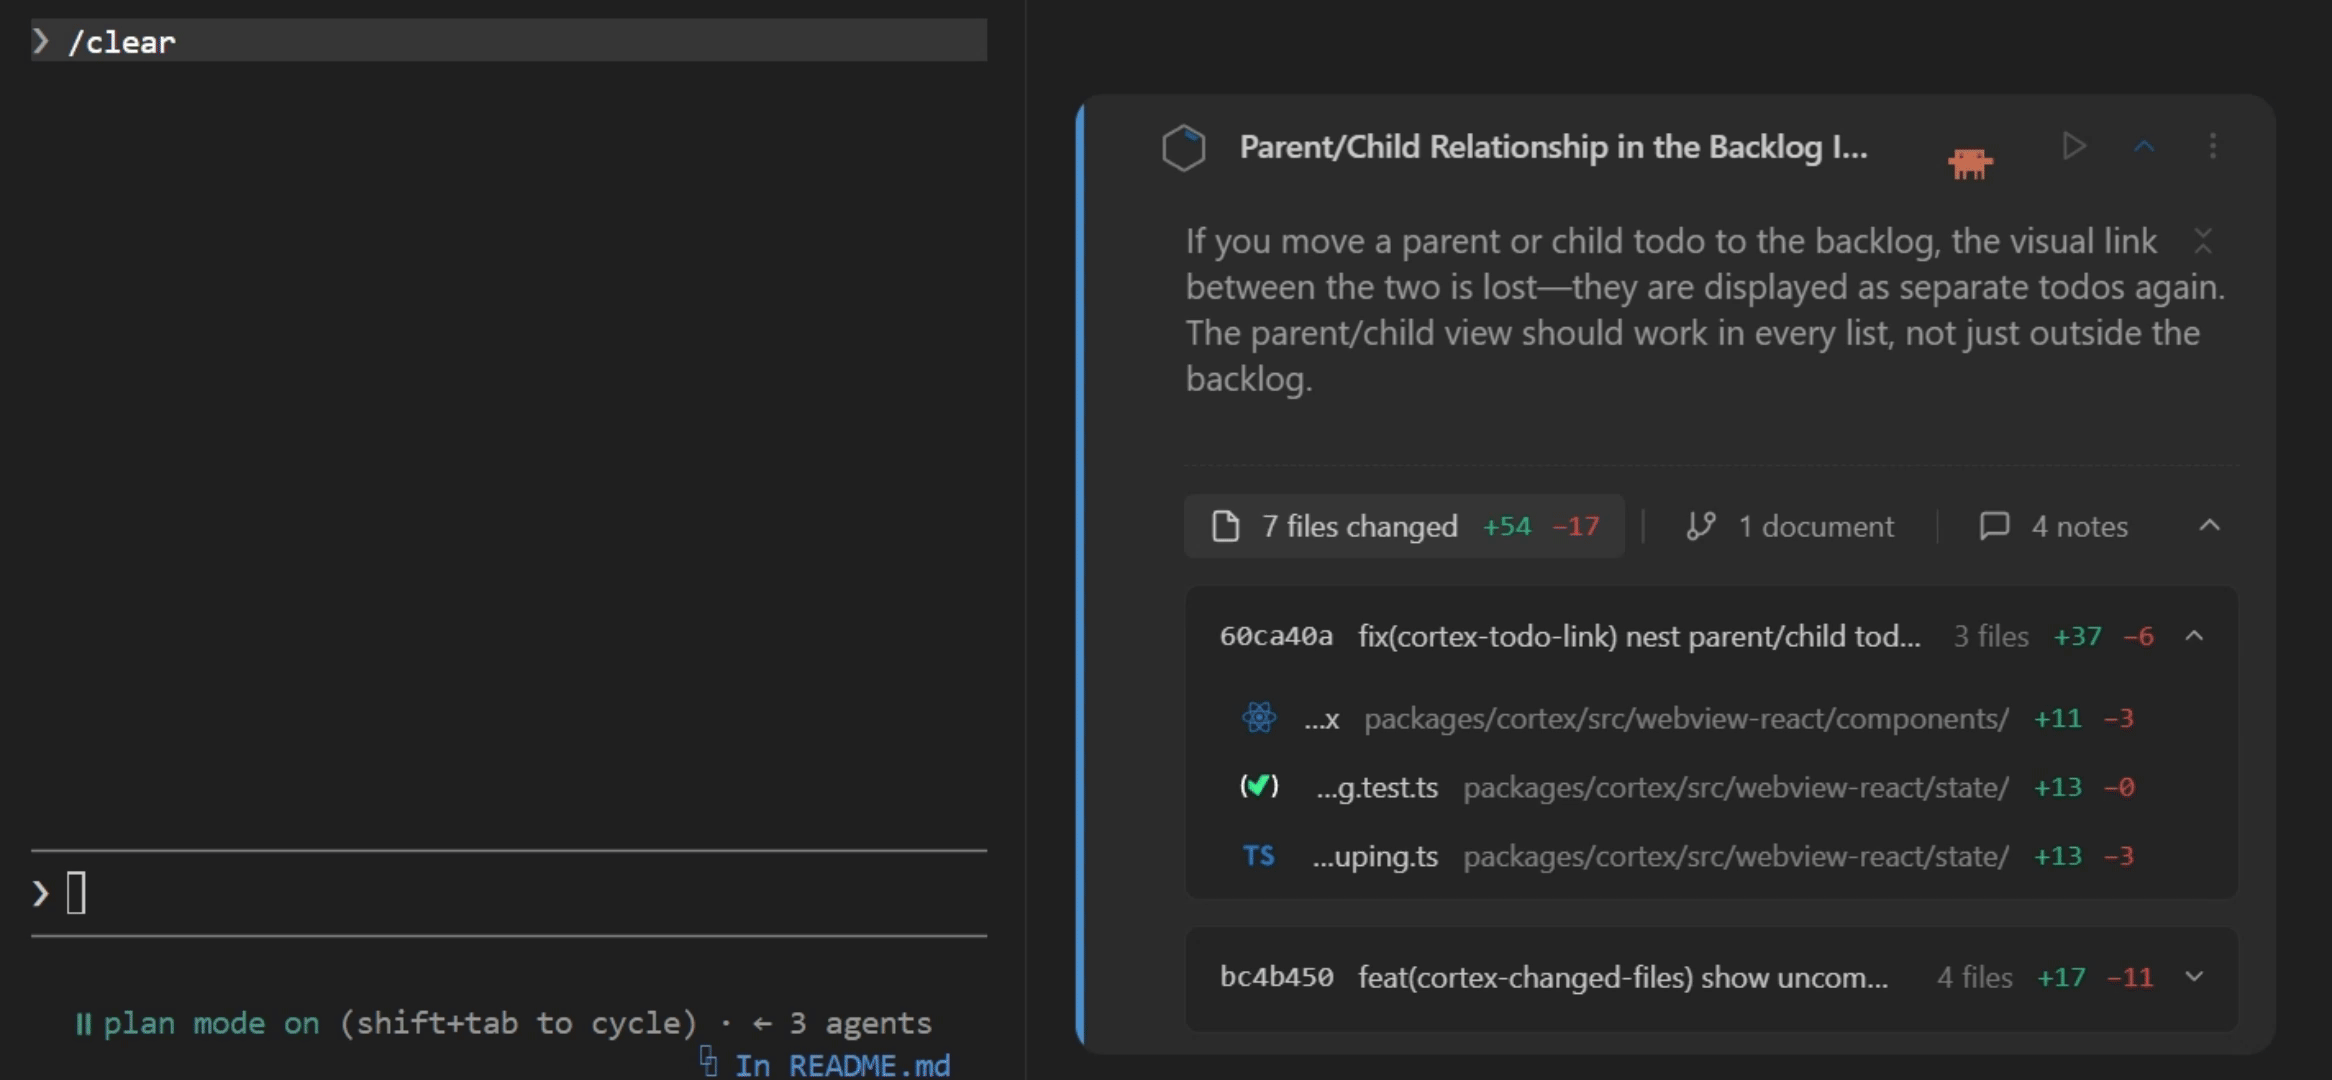Click the React file icon for the ...x file
The width and height of the screenshot is (2332, 1080).
(x=1259, y=717)
